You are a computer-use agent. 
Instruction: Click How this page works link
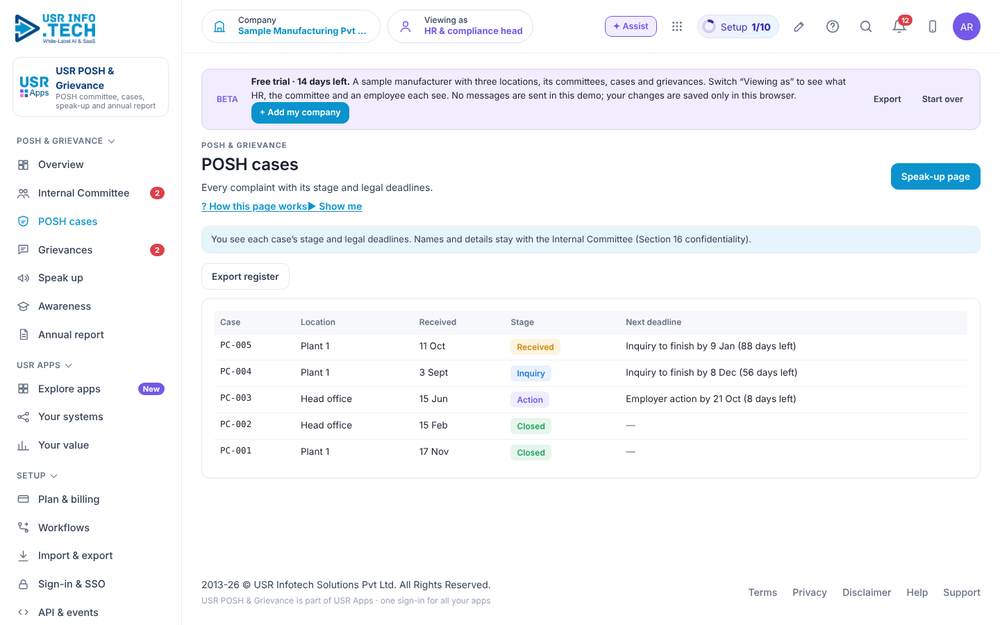(254, 207)
